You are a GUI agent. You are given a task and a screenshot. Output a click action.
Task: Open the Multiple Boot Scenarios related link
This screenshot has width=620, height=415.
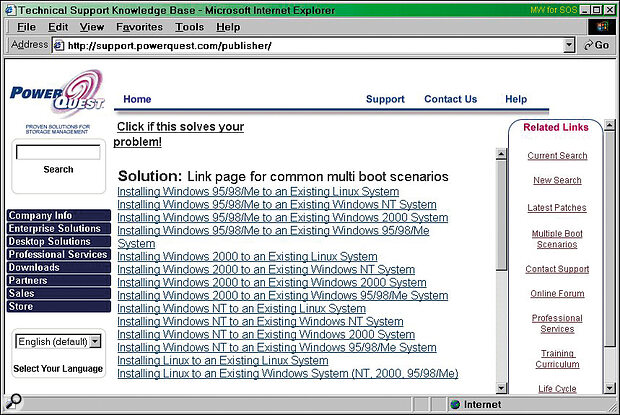pyautogui.click(x=557, y=239)
